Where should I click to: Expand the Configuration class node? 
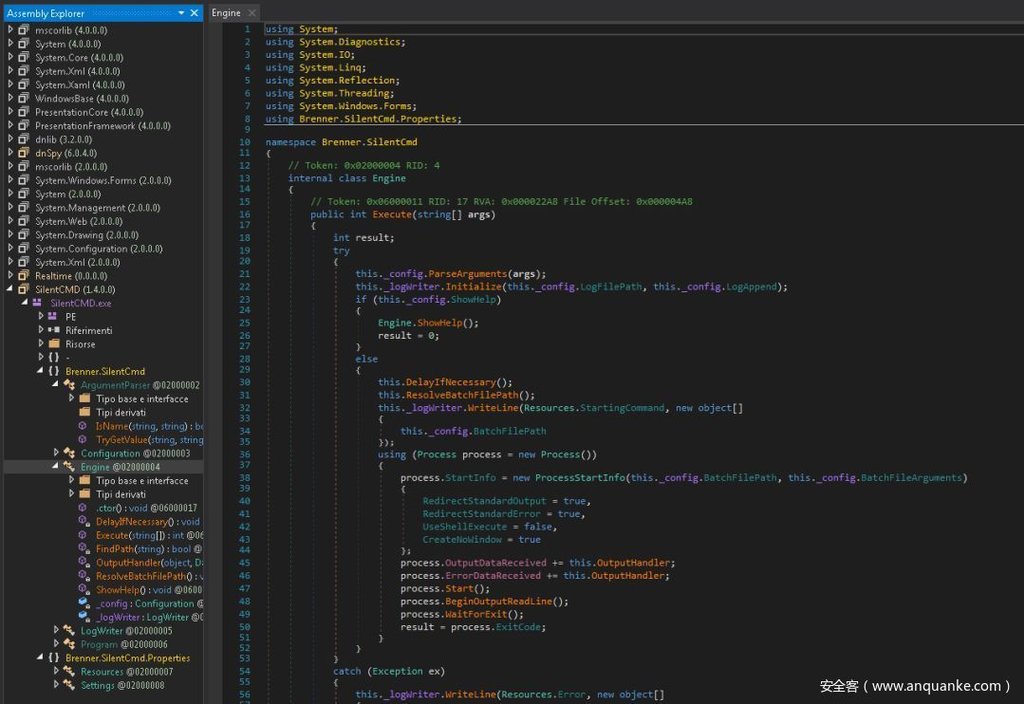click(57, 453)
